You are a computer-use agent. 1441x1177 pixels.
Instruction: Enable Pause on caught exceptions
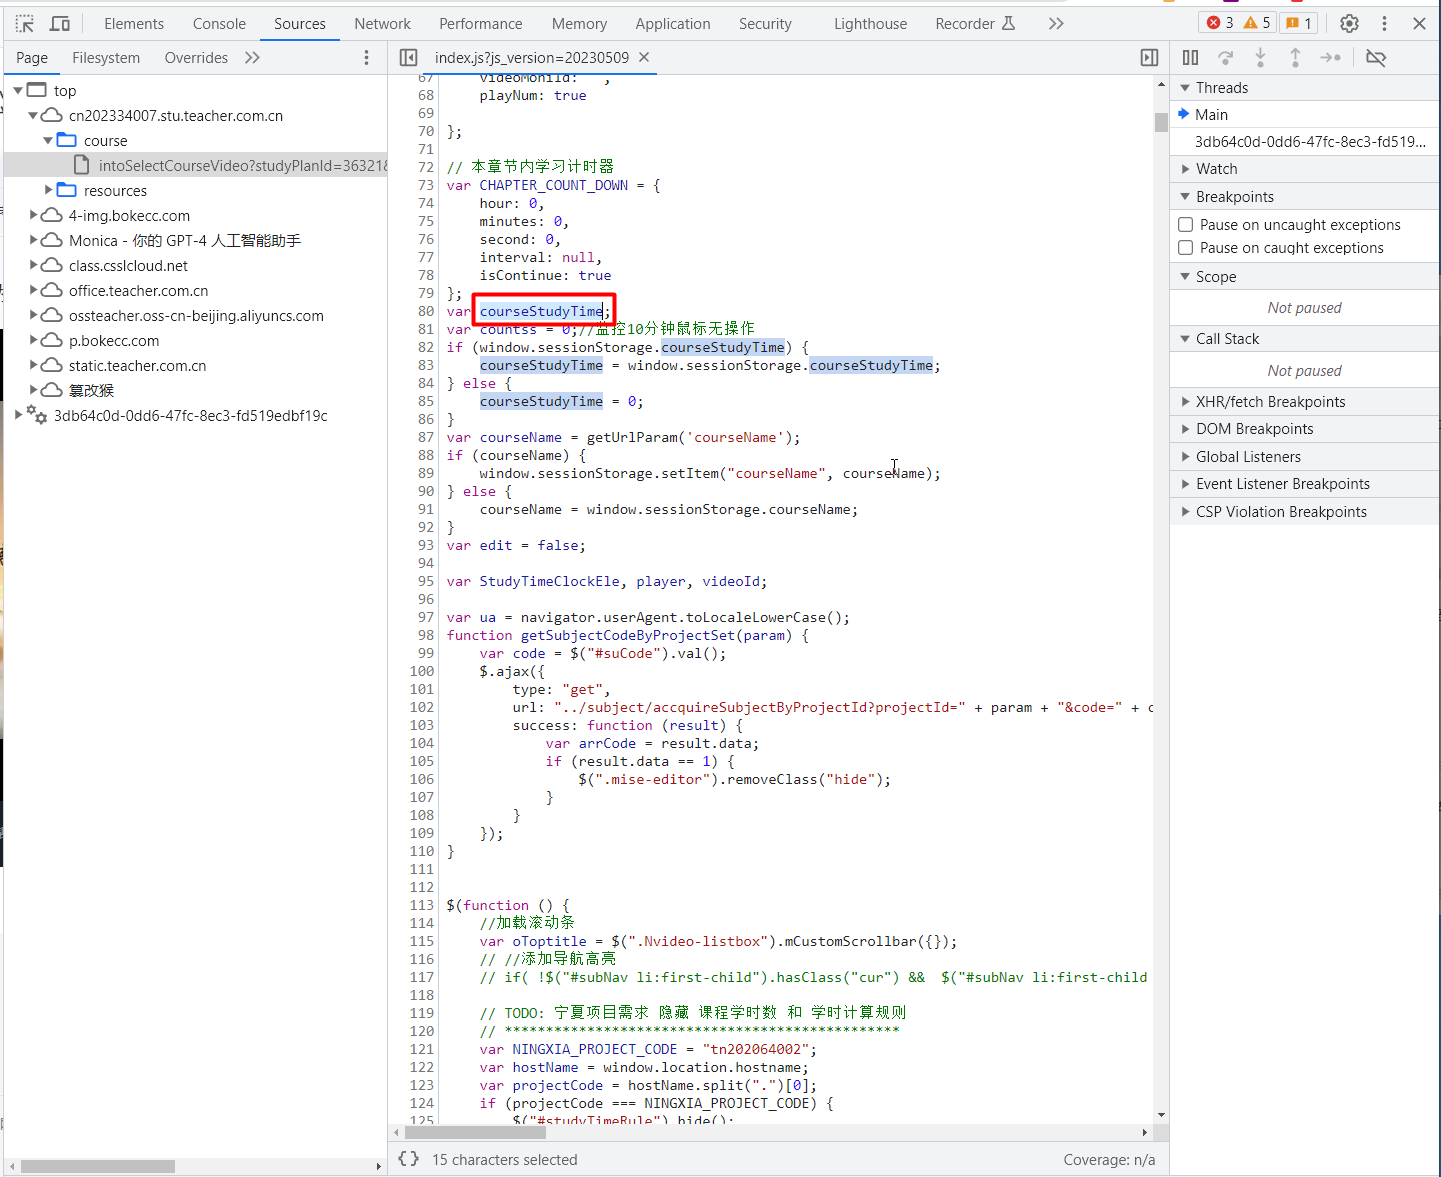click(1186, 248)
